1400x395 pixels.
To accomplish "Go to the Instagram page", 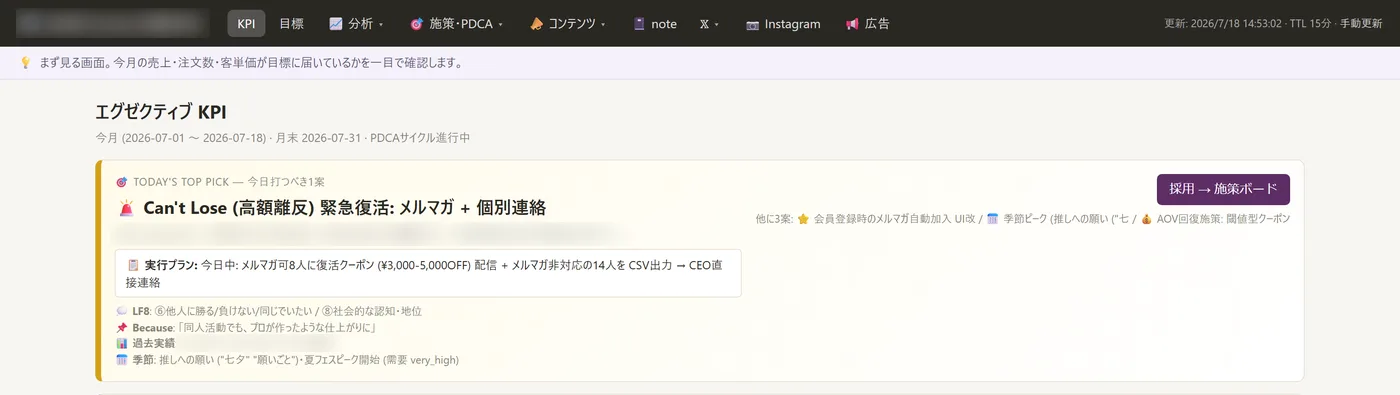I will click(x=783, y=24).
